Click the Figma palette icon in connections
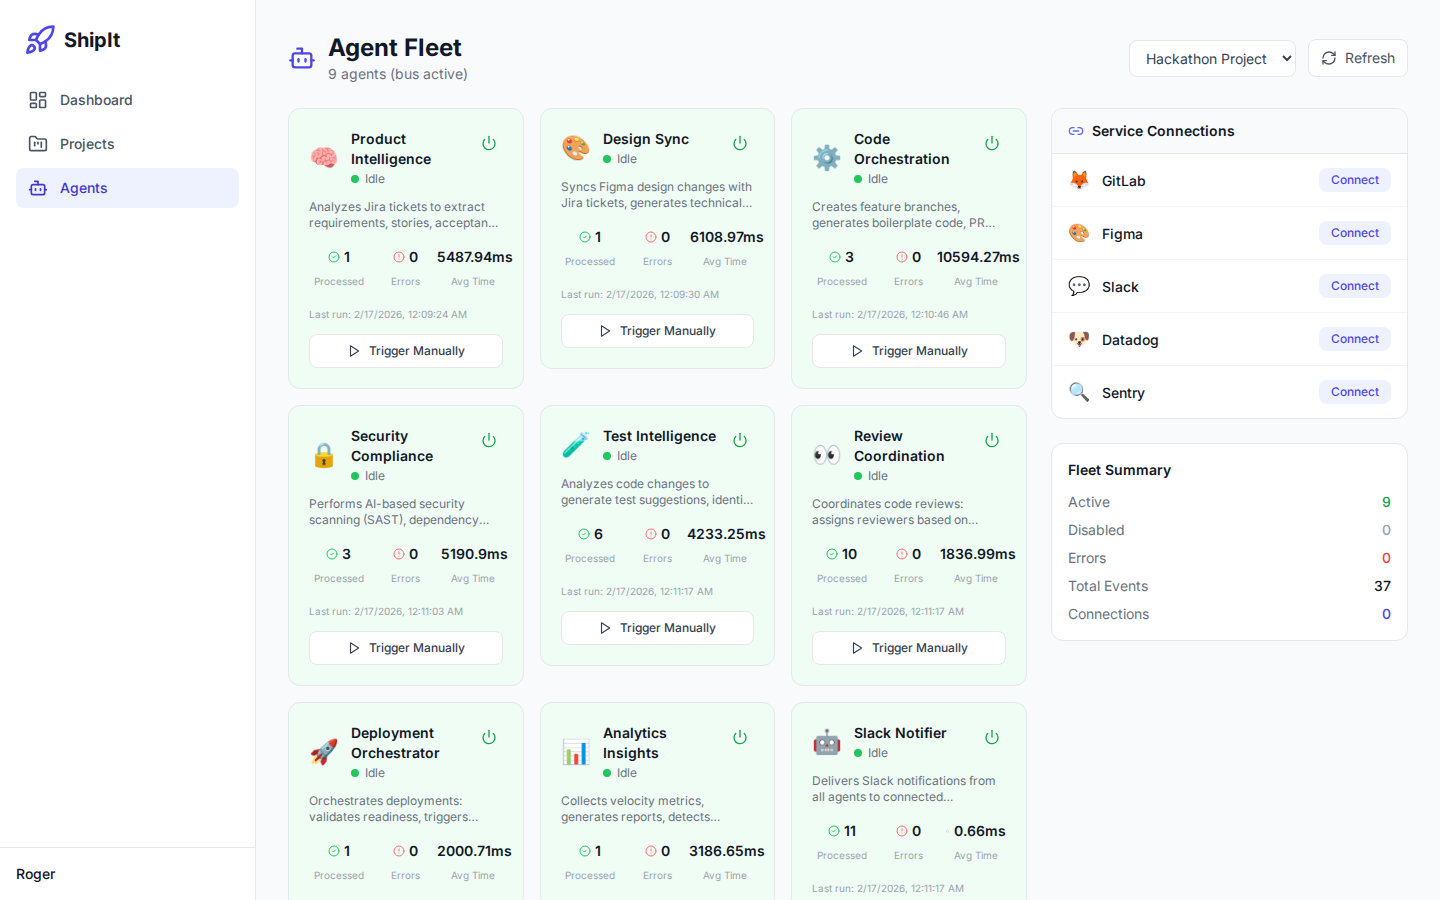Image resolution: width=1440 pixels, height=900 pixels. 1079,233
